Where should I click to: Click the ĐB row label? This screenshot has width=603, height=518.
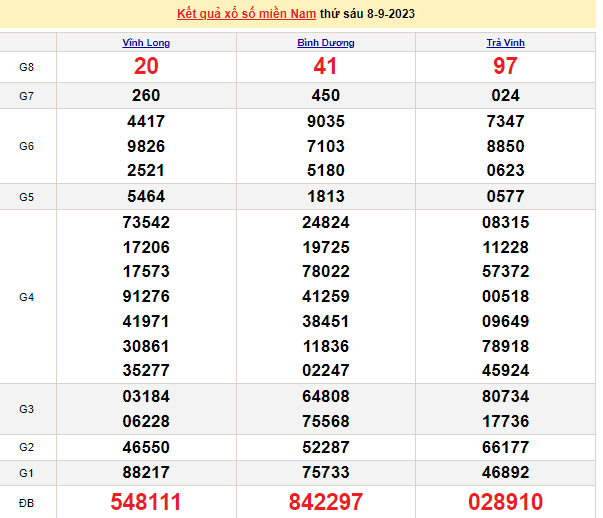coord(27,501)
